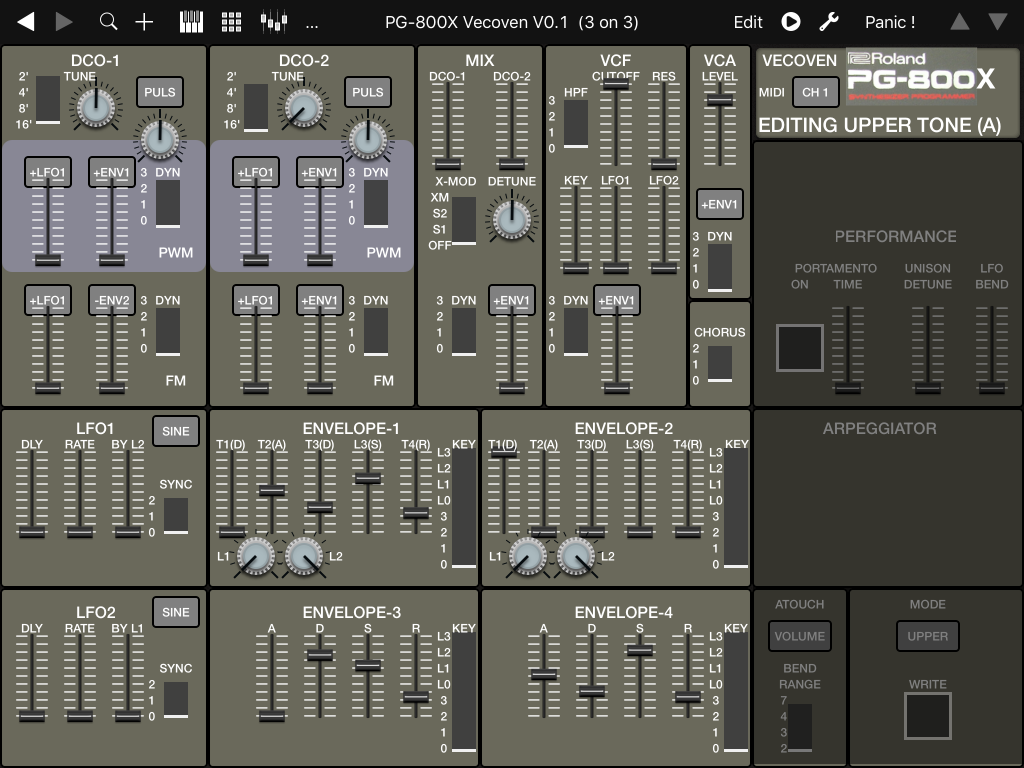Click Envelope-2 L2 knob
The height and width of the screenshot is (768, 1024).
[575, 556]
